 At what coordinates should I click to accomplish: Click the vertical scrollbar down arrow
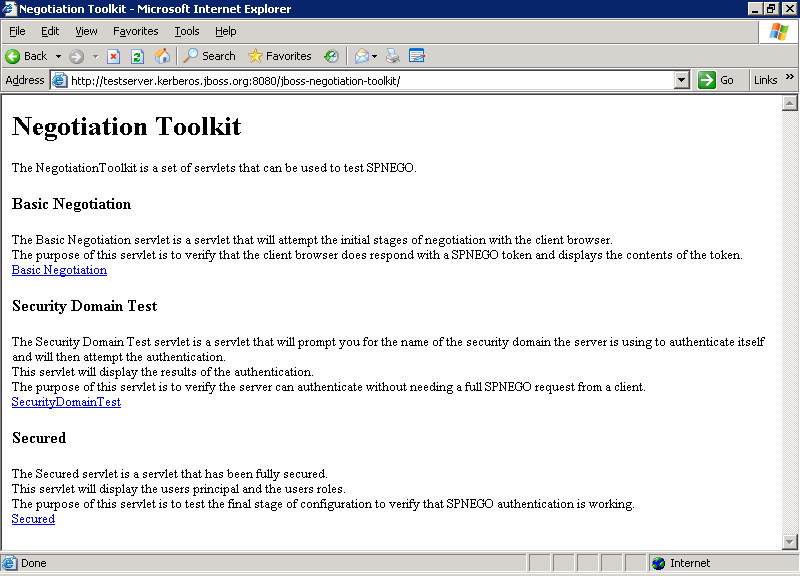pos(789,542)
